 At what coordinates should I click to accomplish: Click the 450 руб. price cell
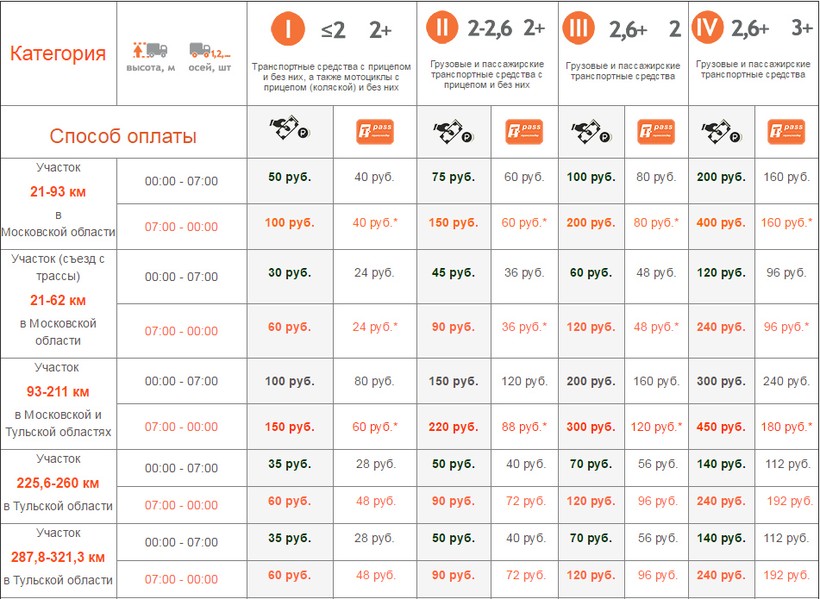pos(721,427)
